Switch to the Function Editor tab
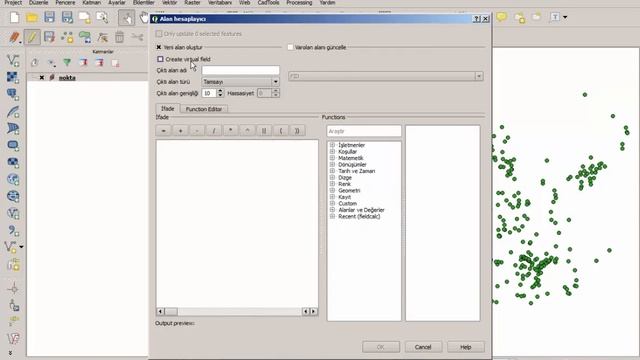 pyautogui.click(x=204, y=109)
